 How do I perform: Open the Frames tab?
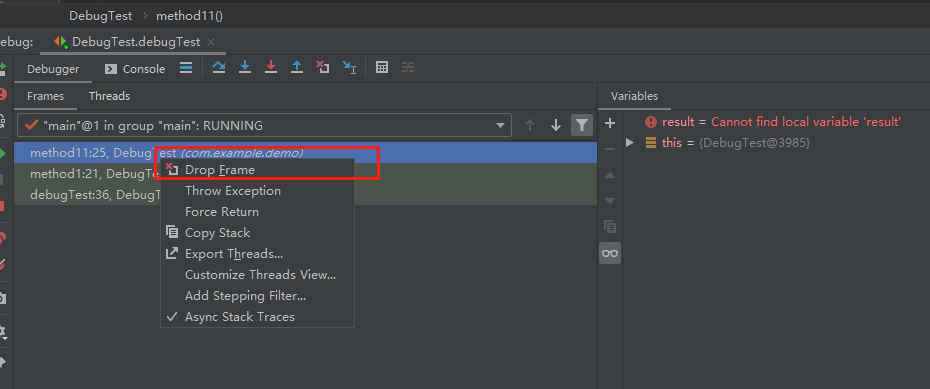tap(46, 96)
